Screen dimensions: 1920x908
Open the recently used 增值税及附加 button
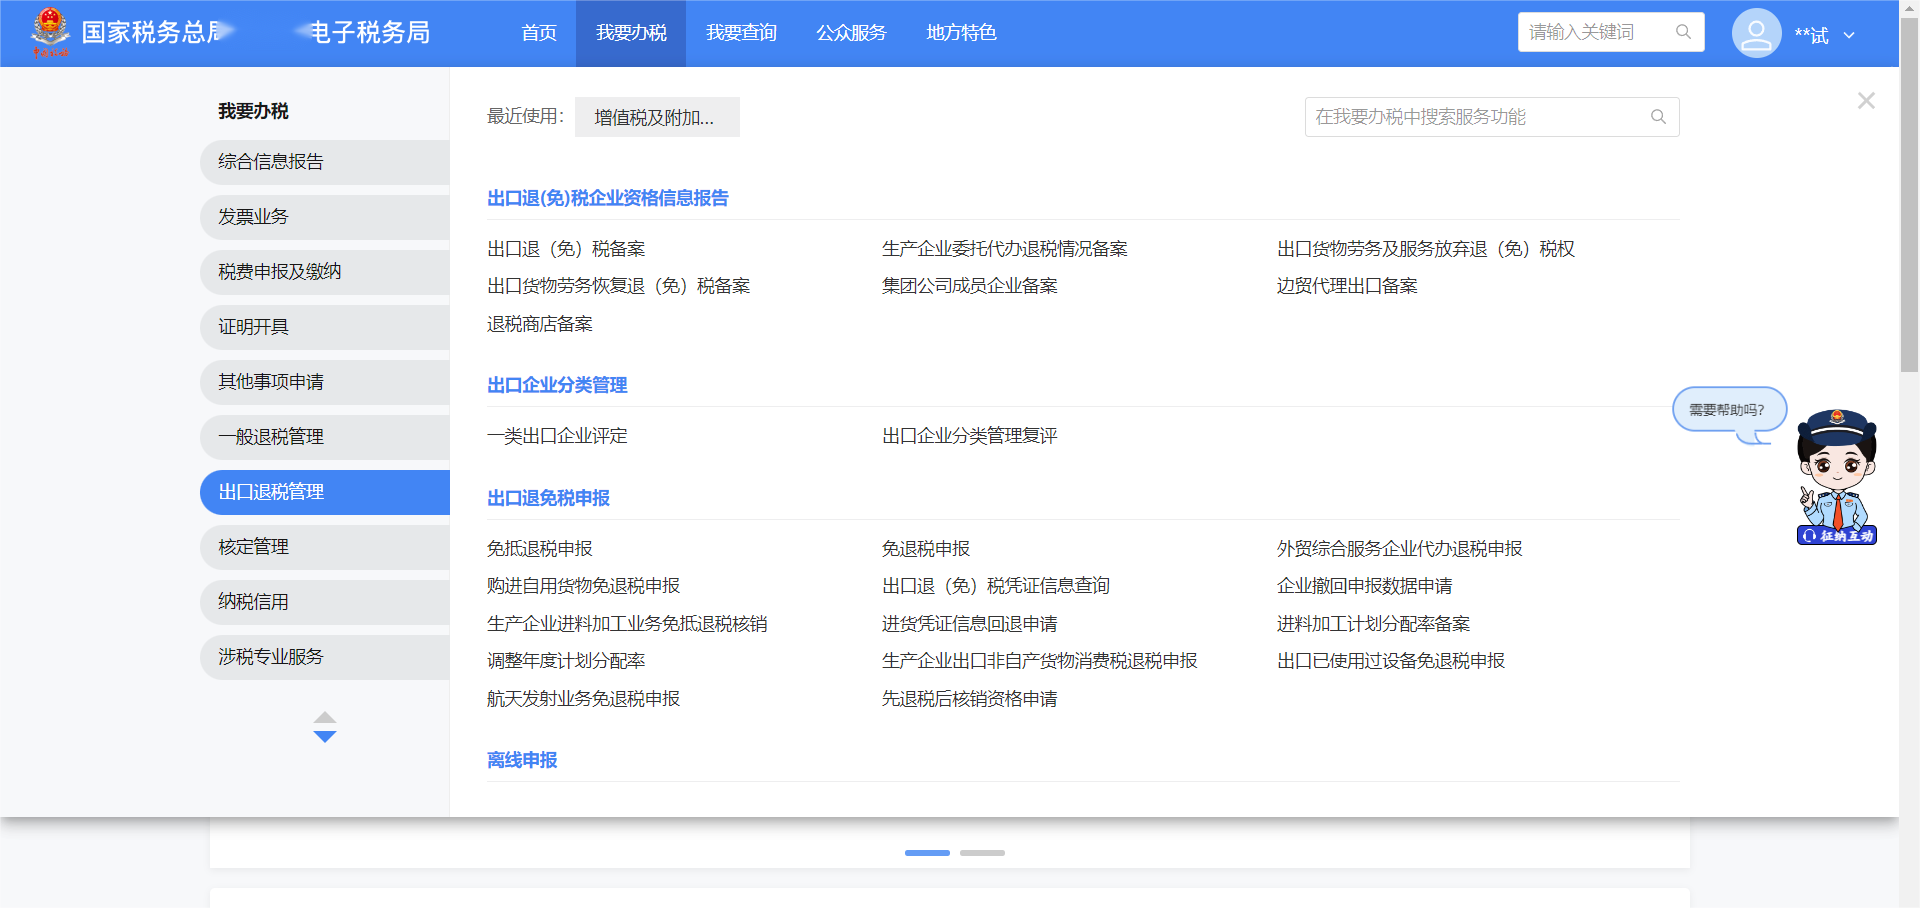point(656,117)
